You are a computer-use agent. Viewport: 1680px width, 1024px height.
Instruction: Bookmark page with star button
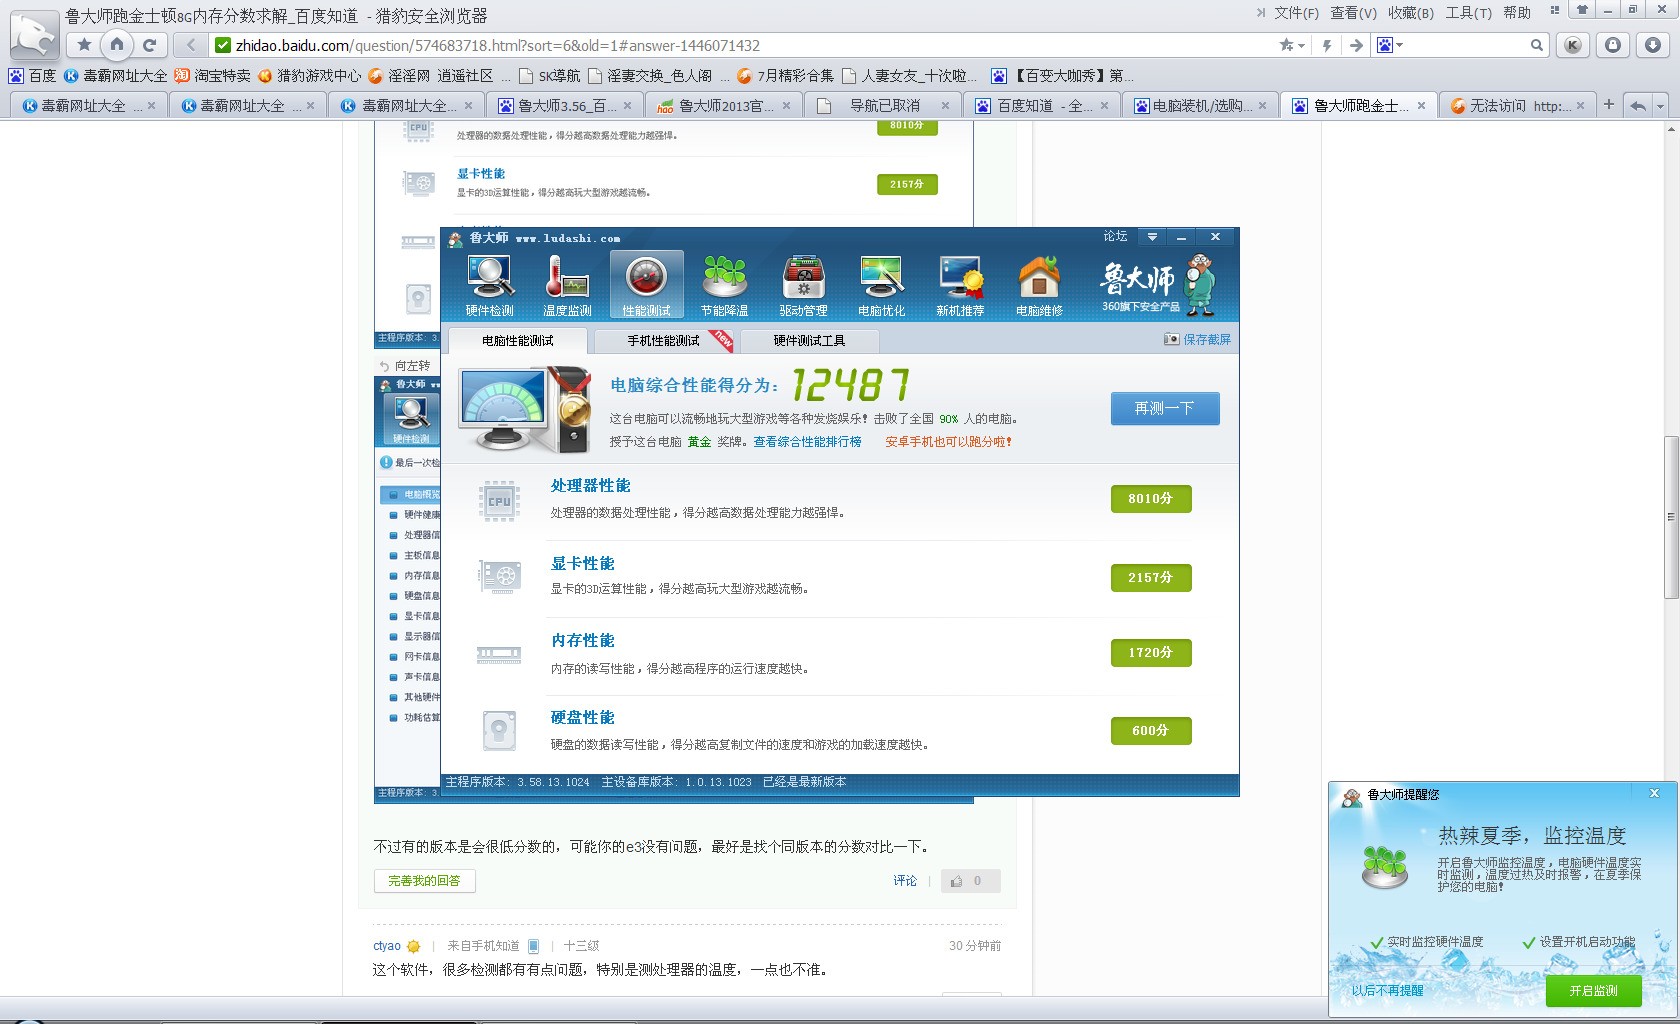(84, 44)
